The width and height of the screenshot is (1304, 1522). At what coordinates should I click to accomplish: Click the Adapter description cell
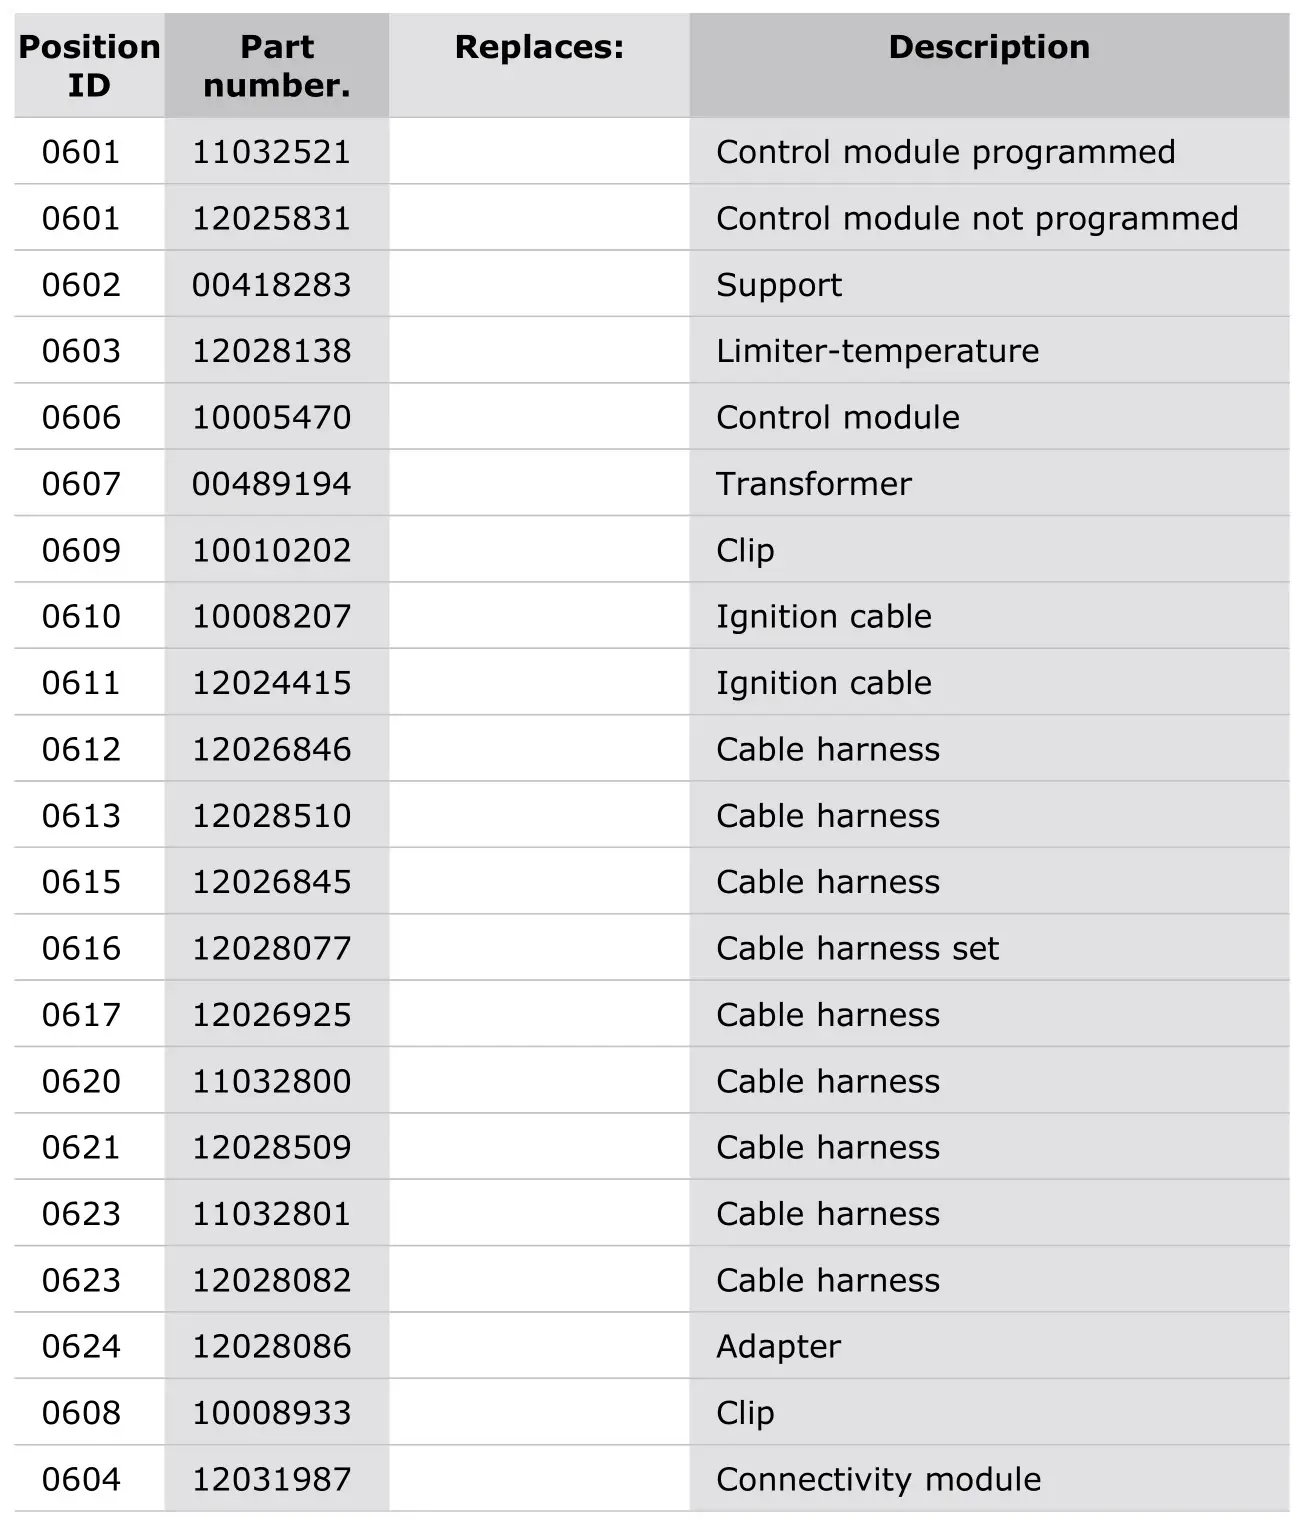click(x=778, y=1346)
